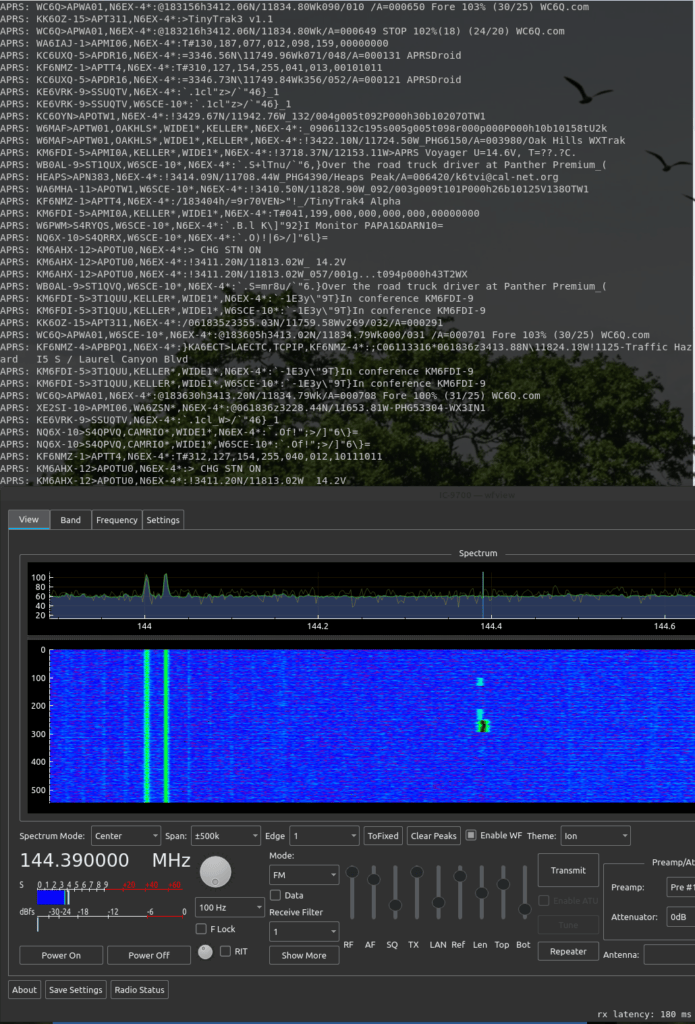Enable the F Lock checkbox
The image size is (695, 1024).
pyautogui.click(x=201, y=929)
